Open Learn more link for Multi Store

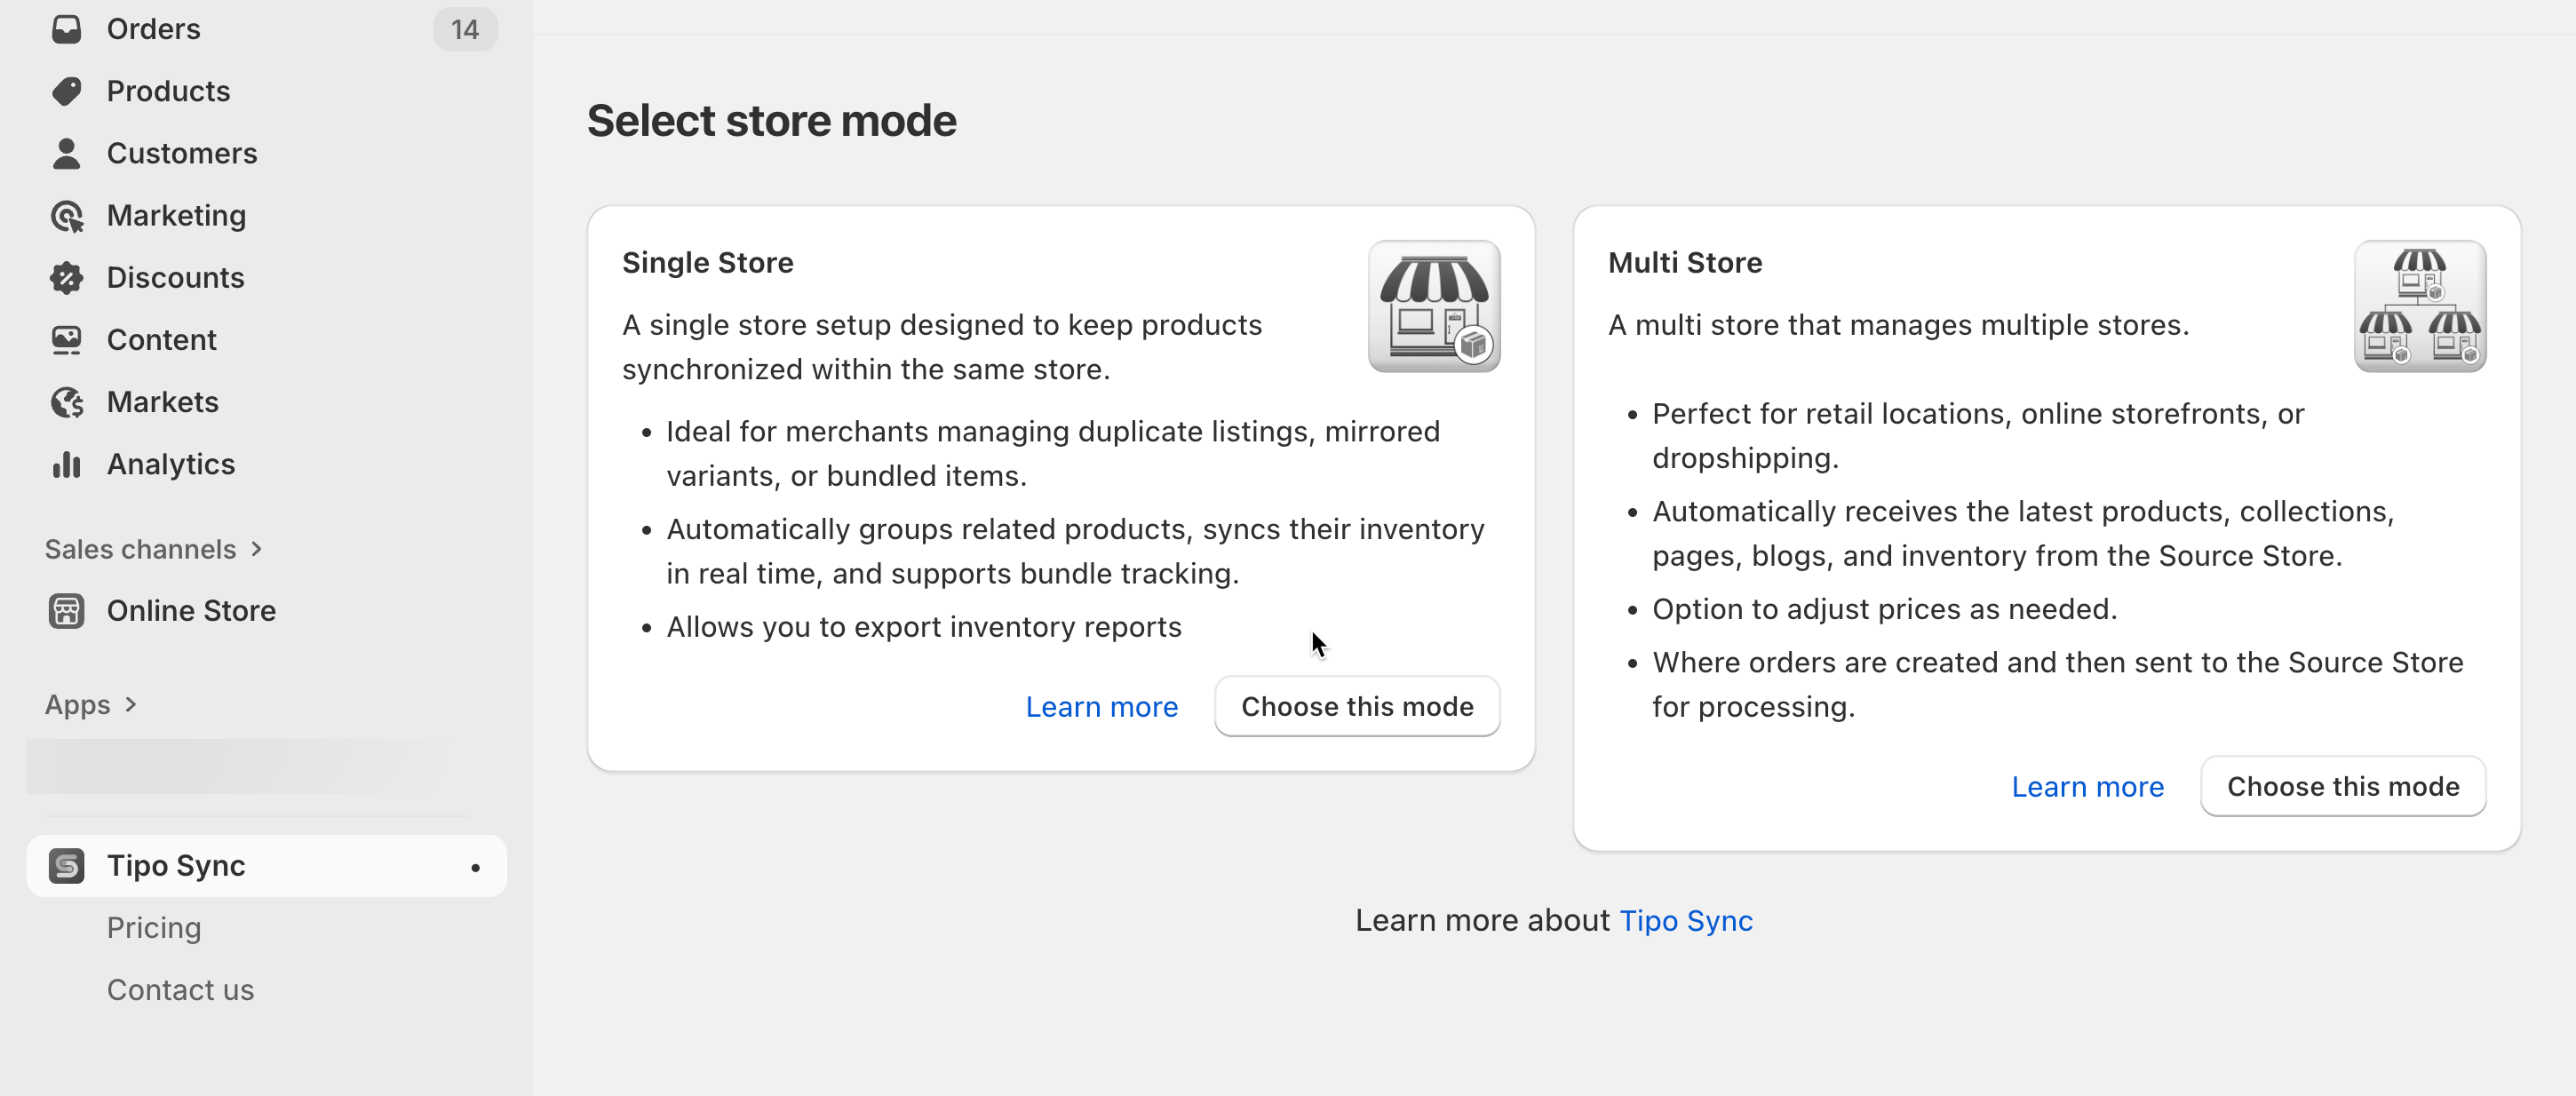click(2087, 787)
